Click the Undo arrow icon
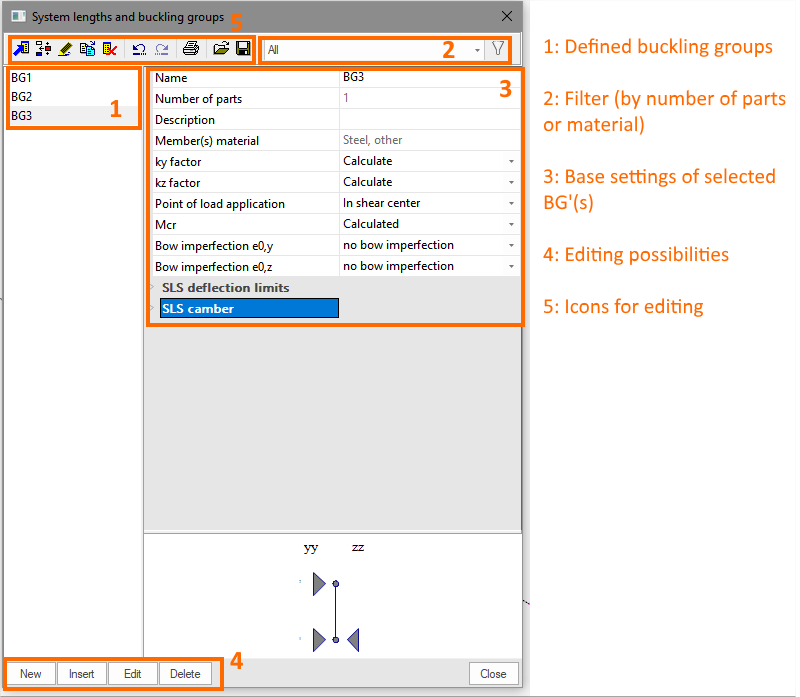The width and height of the screenshot is (800, 697). tap(140, 48)
